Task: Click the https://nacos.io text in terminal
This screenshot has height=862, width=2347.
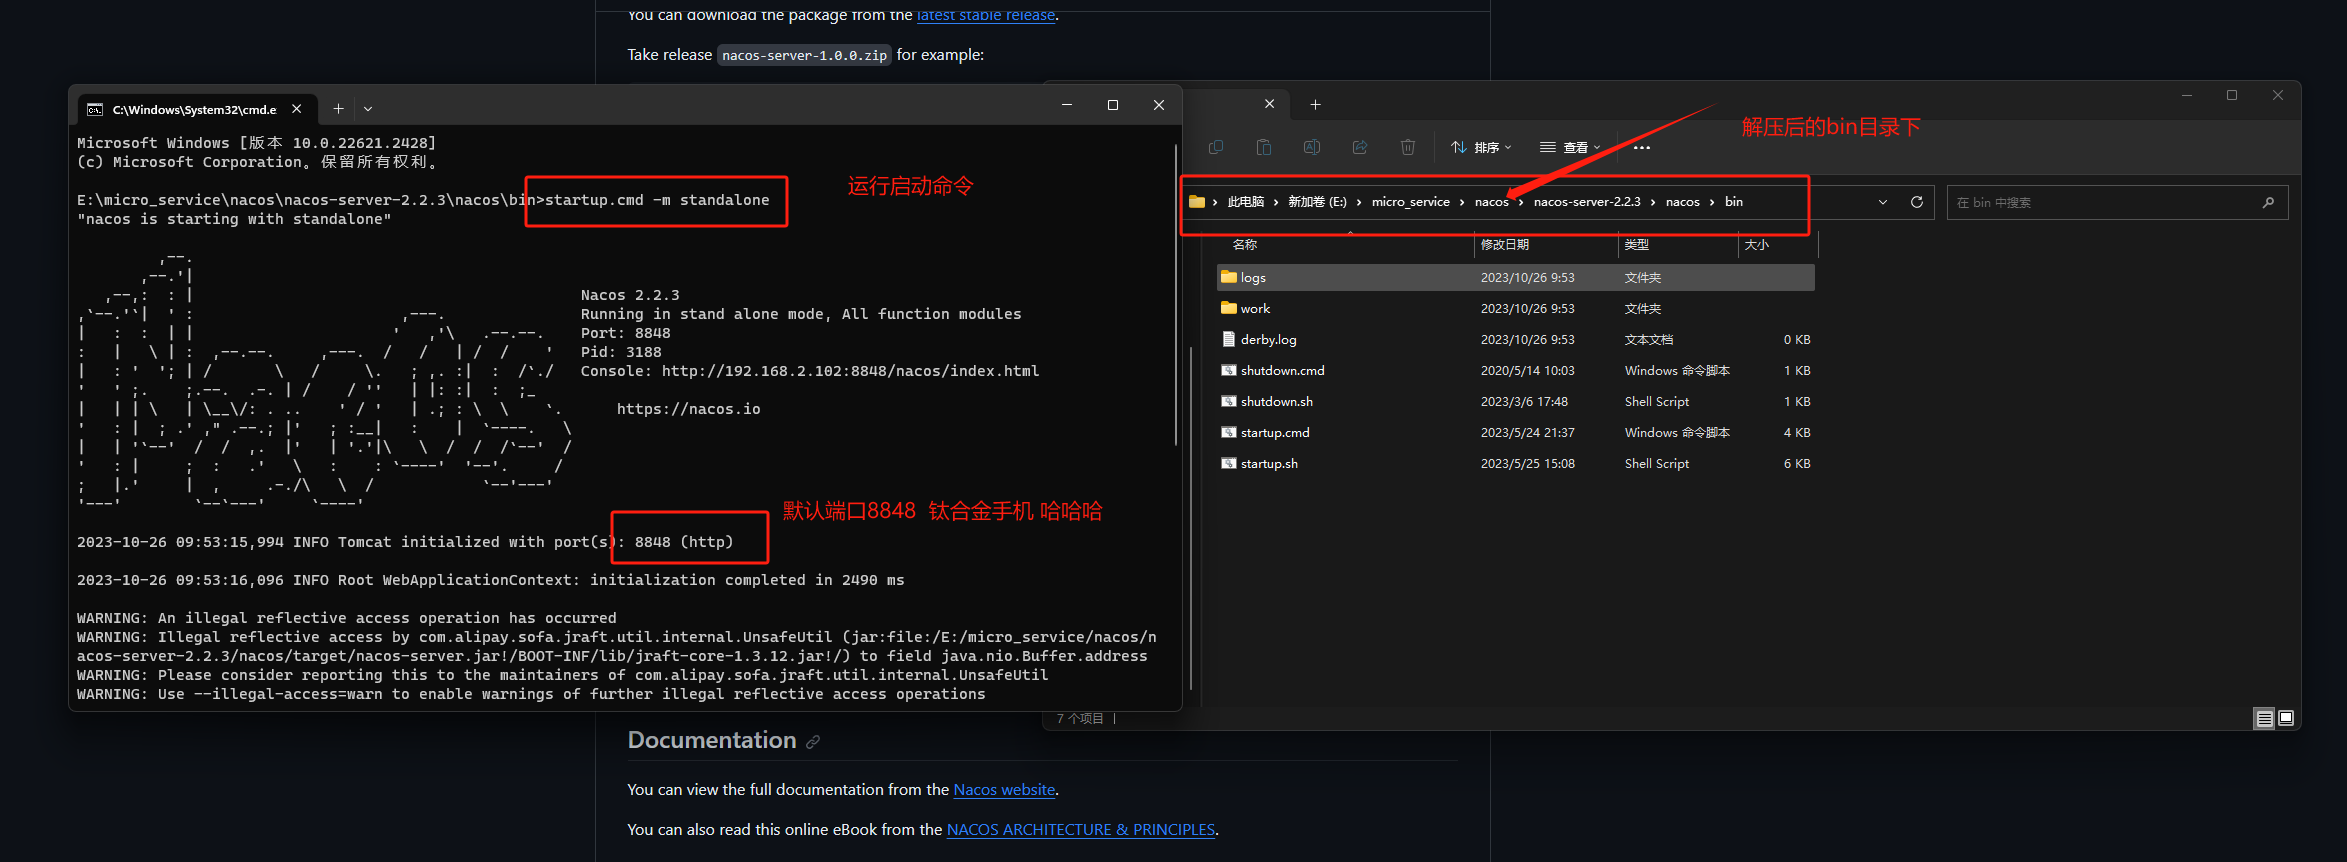Action: (x=688, y=409)
